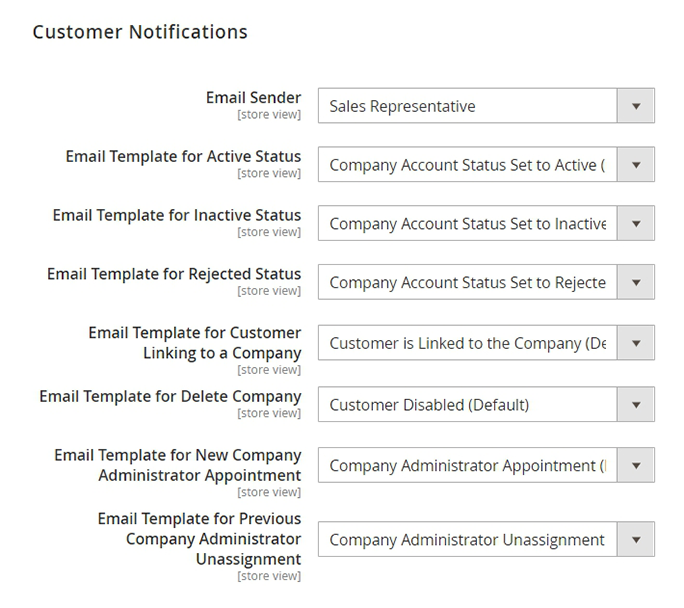Open the 'Company Account Status Set to Inactive' select

tap(467, 224)
